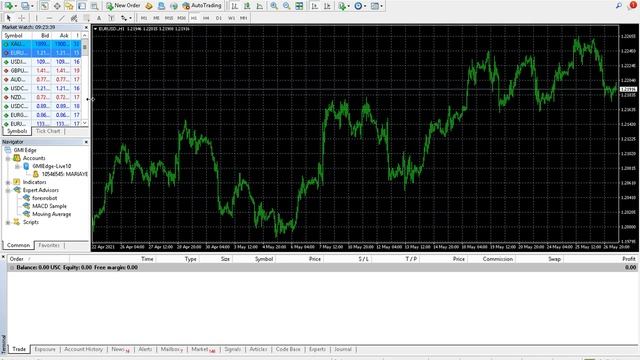This screenshot has height=360, width=640.
Task: Switch to the M5 timeframe
Action: pyautogui.click(x=156, y=18)
